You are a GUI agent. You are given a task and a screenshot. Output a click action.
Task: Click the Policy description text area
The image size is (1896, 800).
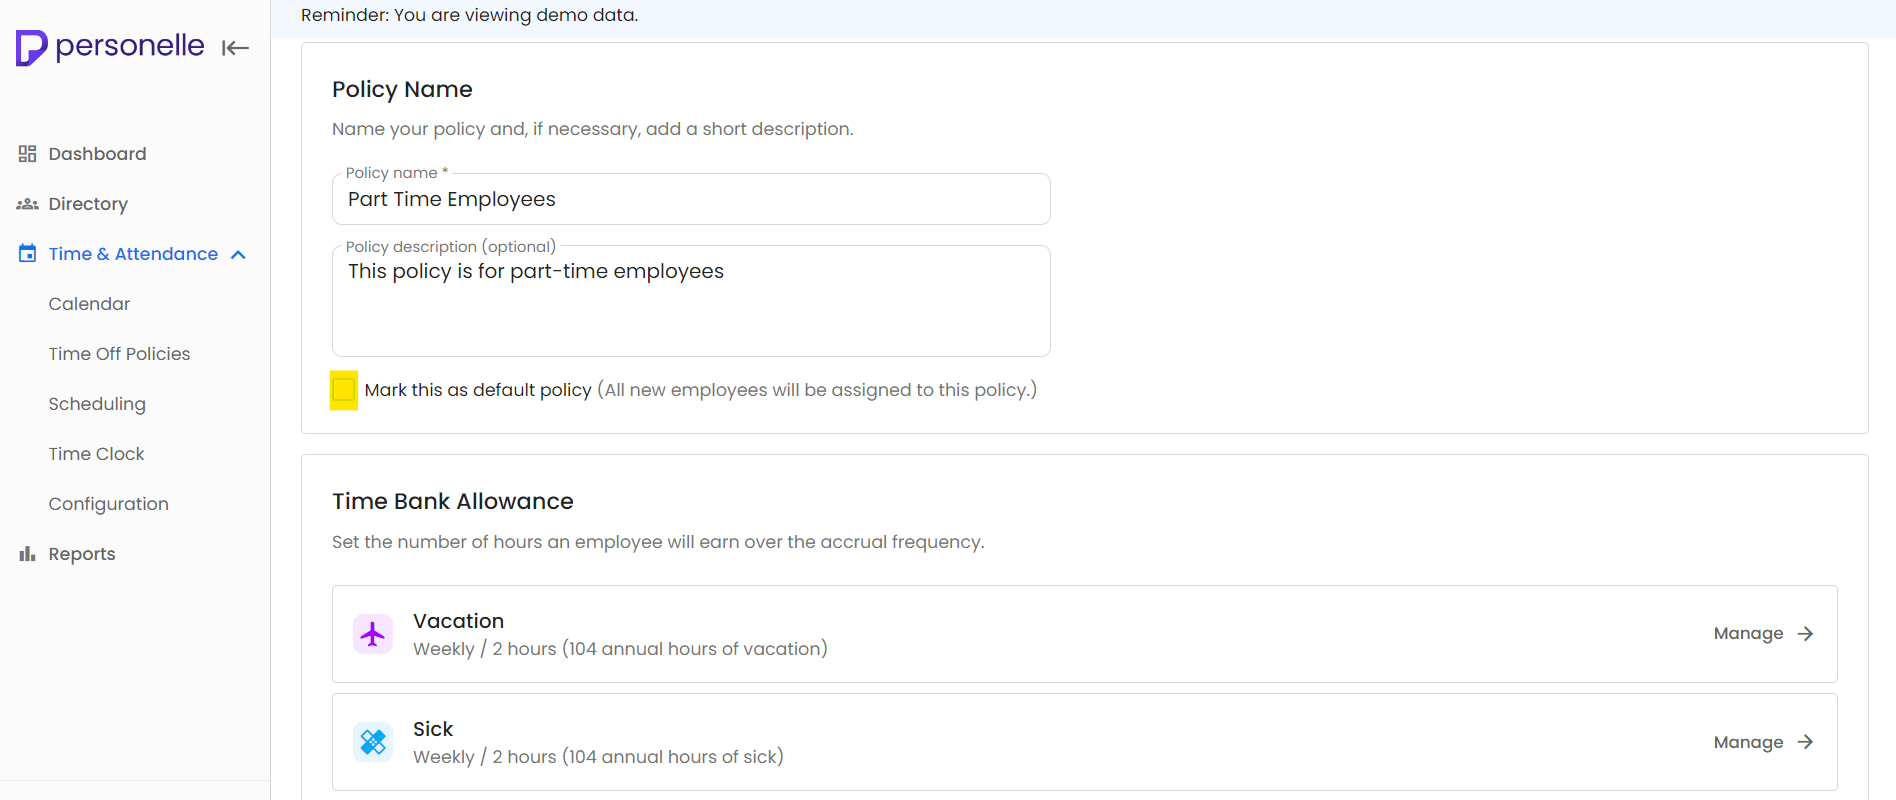690,300
